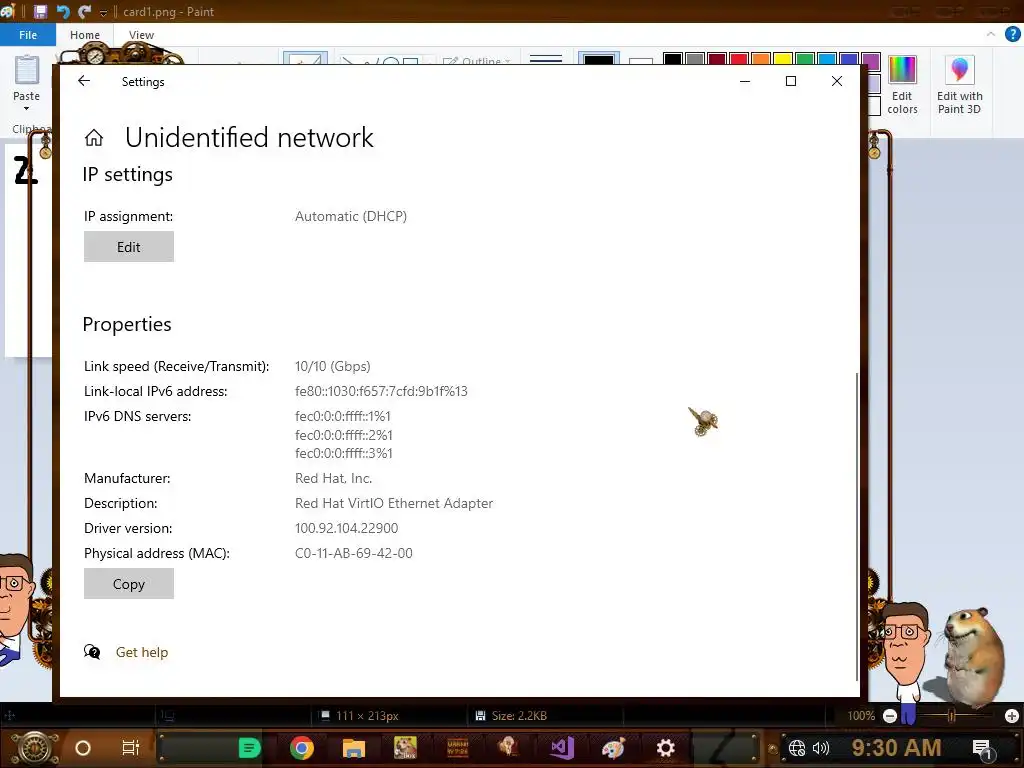Switch to Paint via its taskbar palette icon
1024x768 pixels.
click(613, 748)
